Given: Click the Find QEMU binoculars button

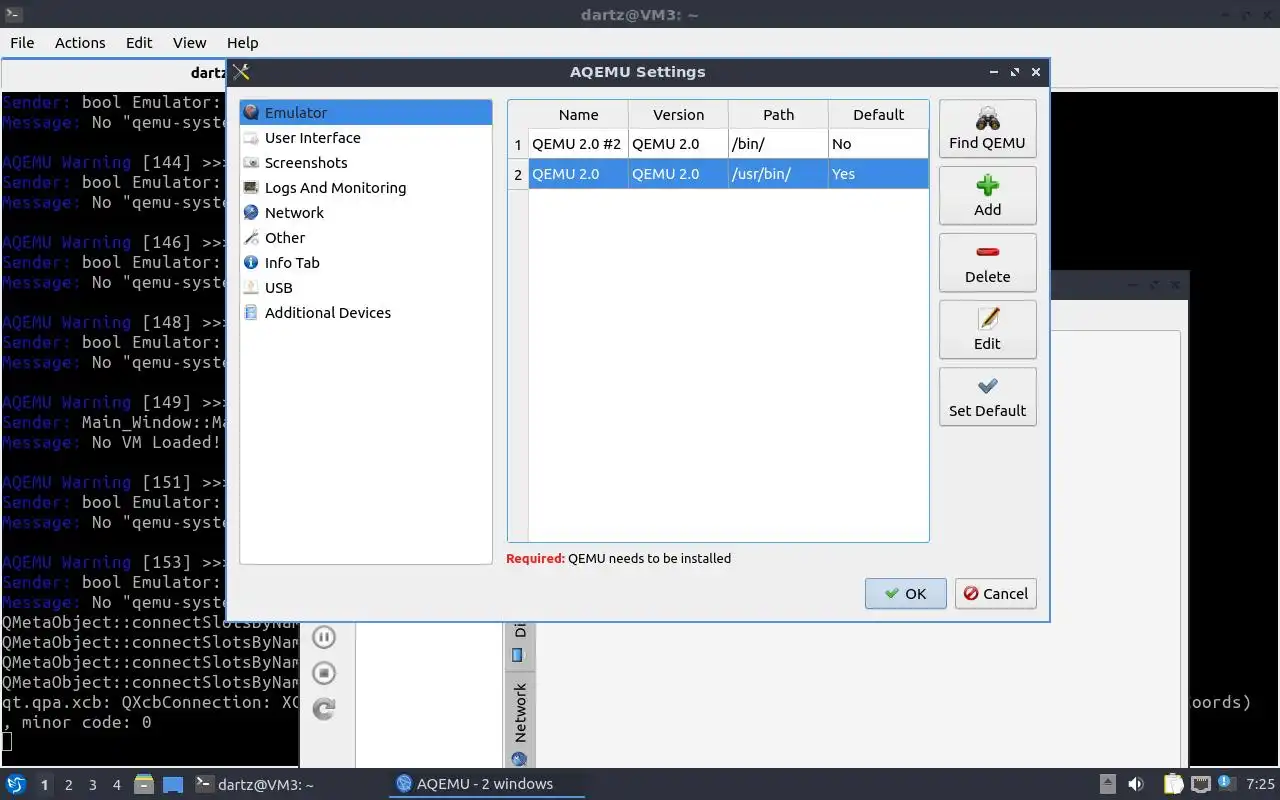Looking at the screenshot, I should (987, 129).
